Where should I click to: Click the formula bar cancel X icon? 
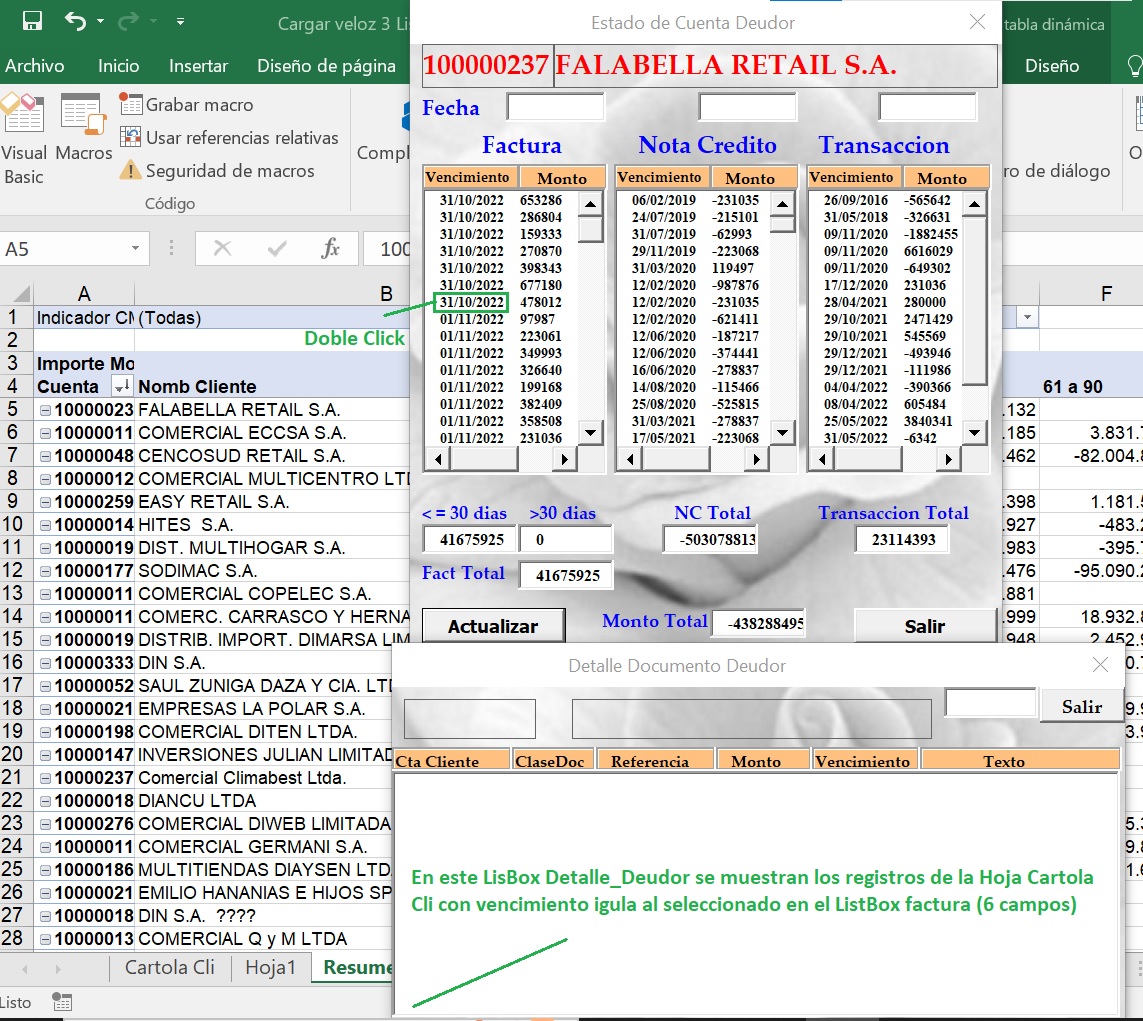(222, 249)
